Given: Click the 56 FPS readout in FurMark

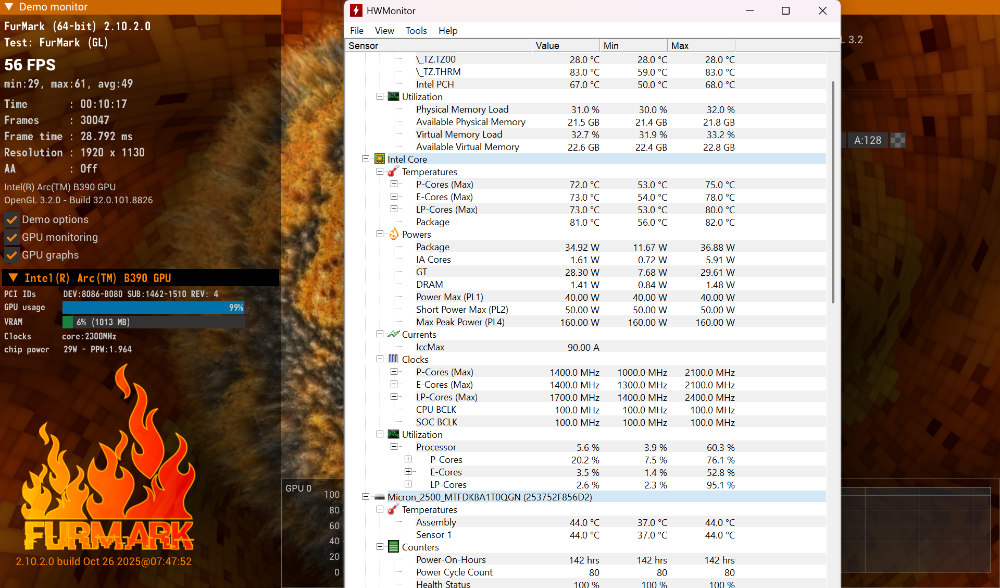Looking at the screenshot, I should click(x=30, y=65).
